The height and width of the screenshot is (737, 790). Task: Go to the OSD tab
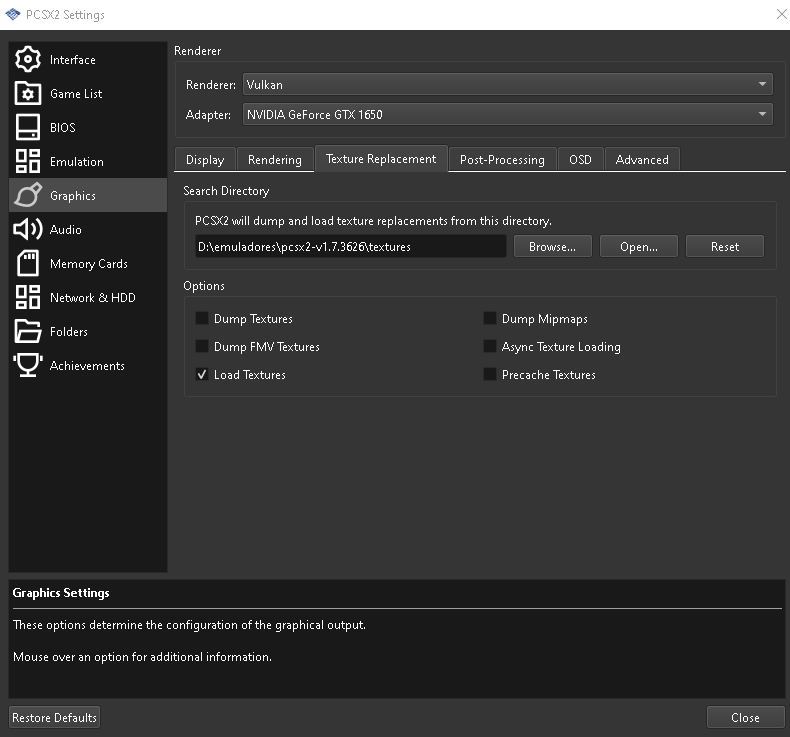click(x=580, y=160)
